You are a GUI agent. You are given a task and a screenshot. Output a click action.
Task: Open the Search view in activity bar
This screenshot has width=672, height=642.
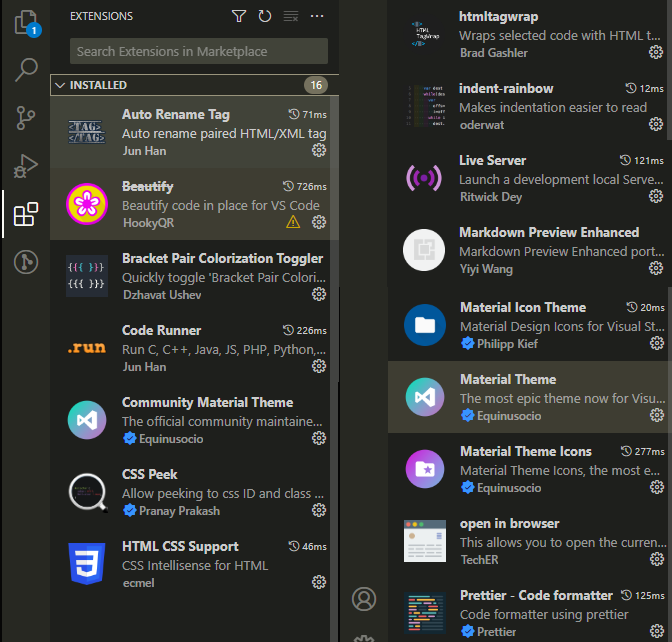click(x=26, y=69)
